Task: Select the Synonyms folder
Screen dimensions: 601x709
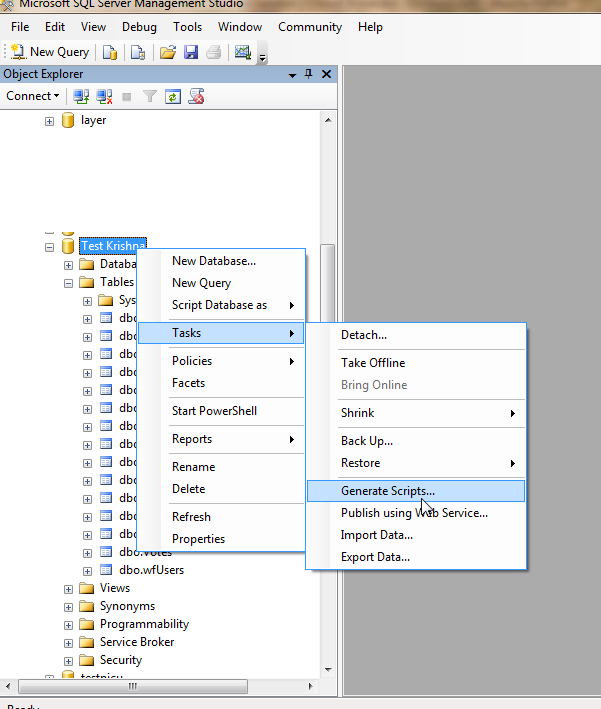Action: (x=127, y=606)
